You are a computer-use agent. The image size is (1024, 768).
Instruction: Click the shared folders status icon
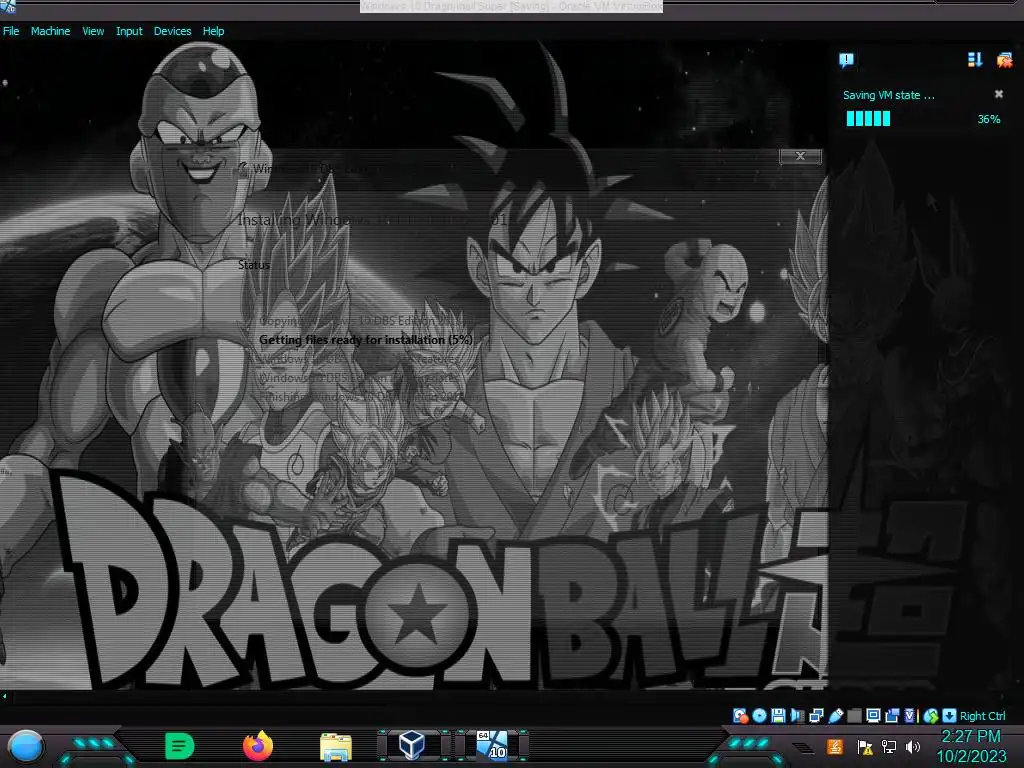[854, 716]
